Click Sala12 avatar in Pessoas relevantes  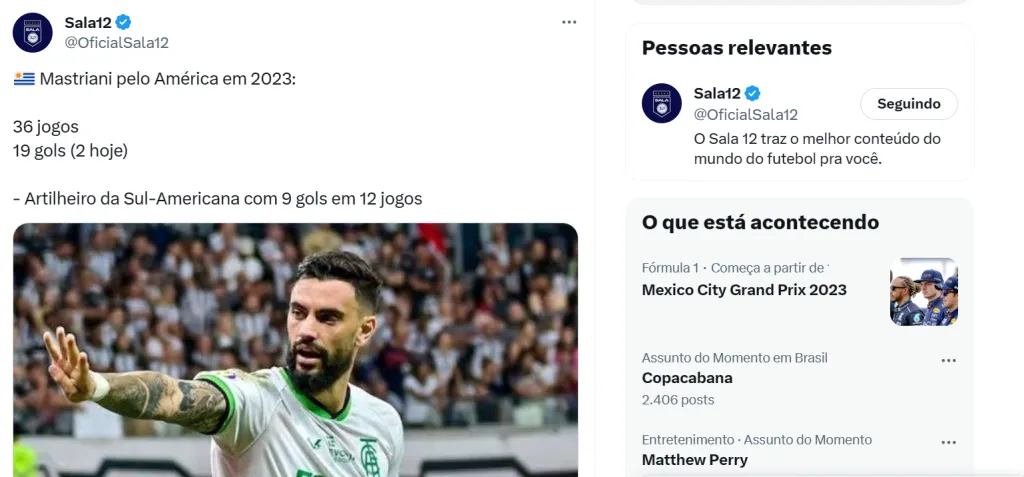point(662,103)
